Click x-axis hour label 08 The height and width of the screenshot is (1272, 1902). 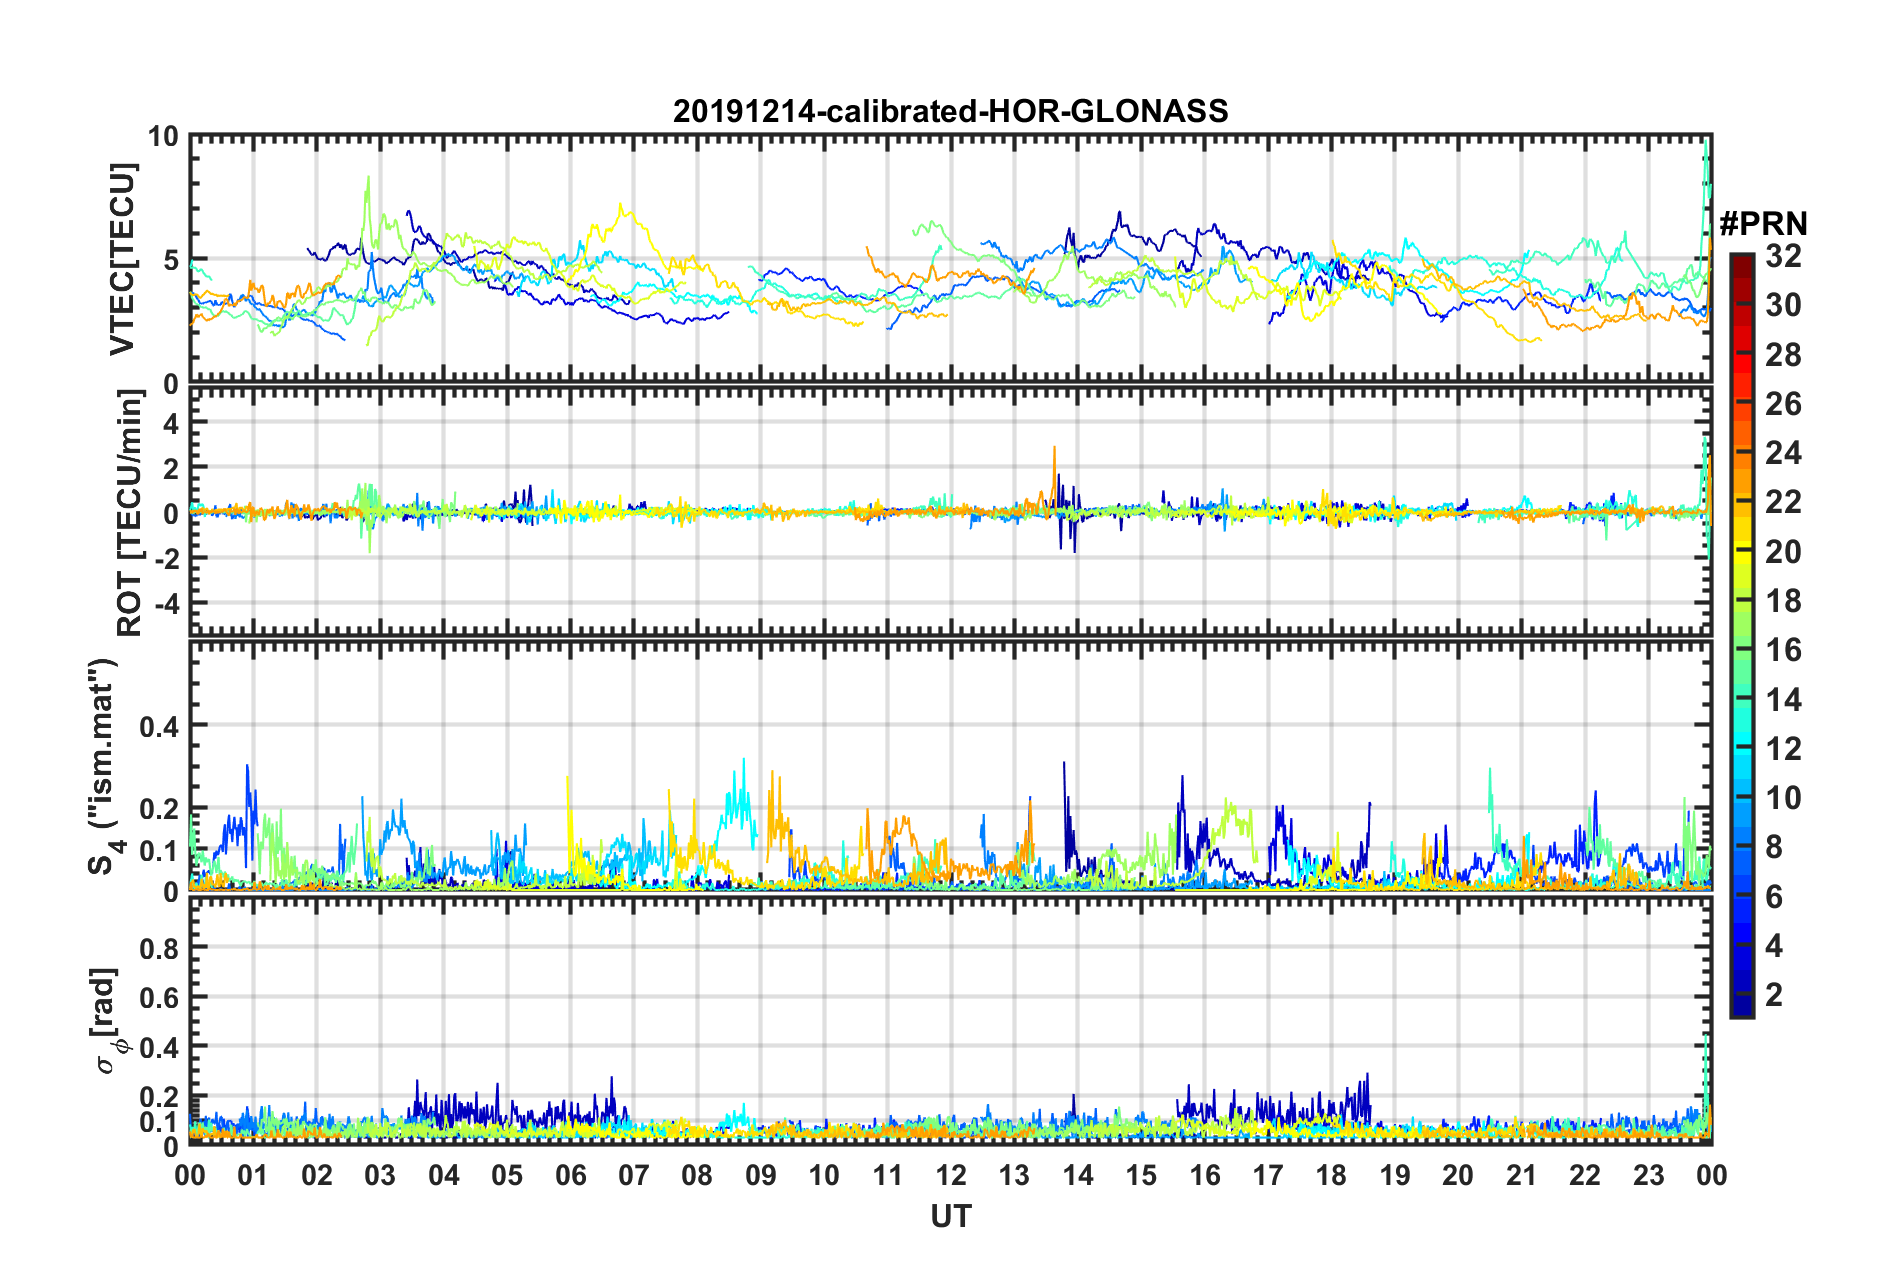pyautogui.click(x=697, y=1175)
